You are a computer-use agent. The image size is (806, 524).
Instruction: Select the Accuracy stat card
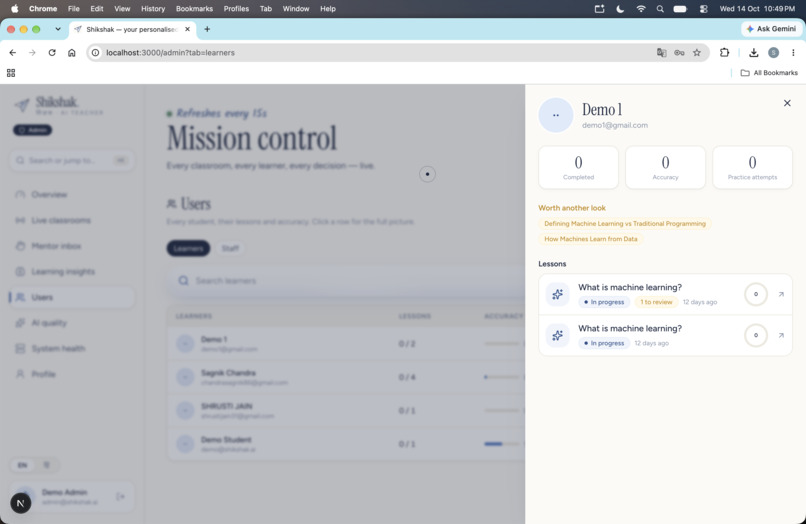[665, 167]
